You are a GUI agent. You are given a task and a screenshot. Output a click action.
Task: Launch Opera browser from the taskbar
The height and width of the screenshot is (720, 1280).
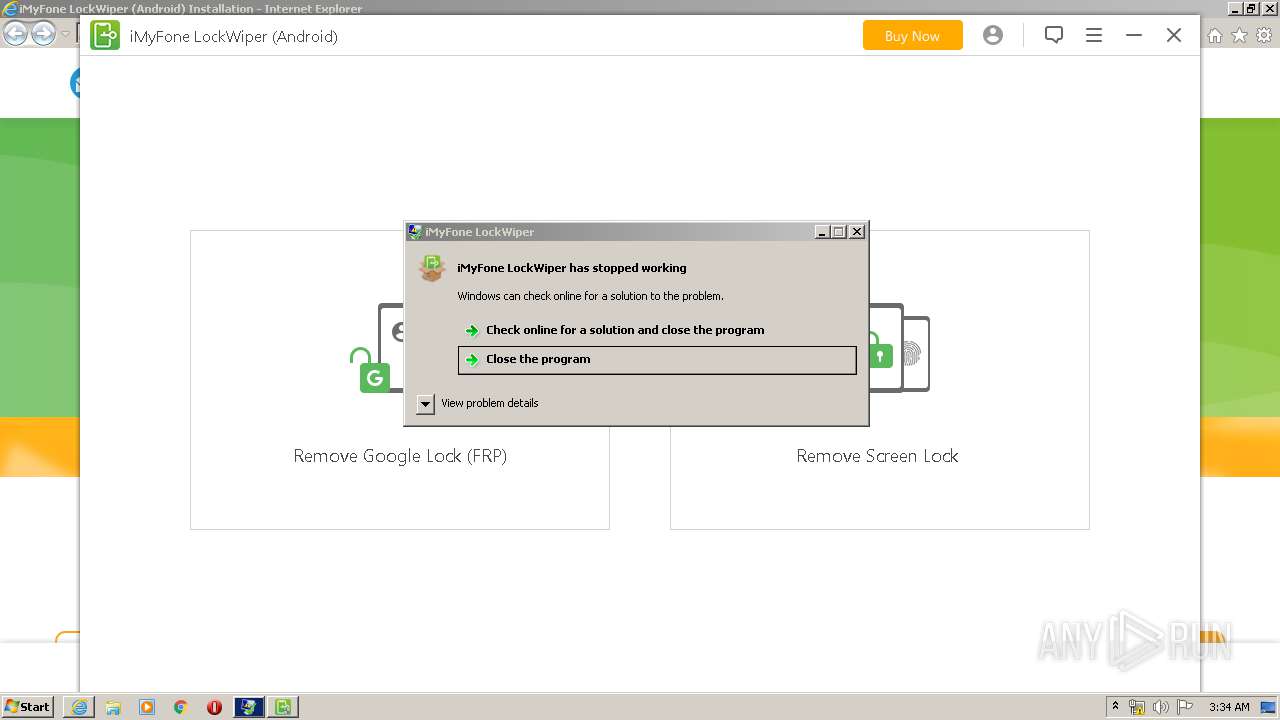click(x=214, y=707)
